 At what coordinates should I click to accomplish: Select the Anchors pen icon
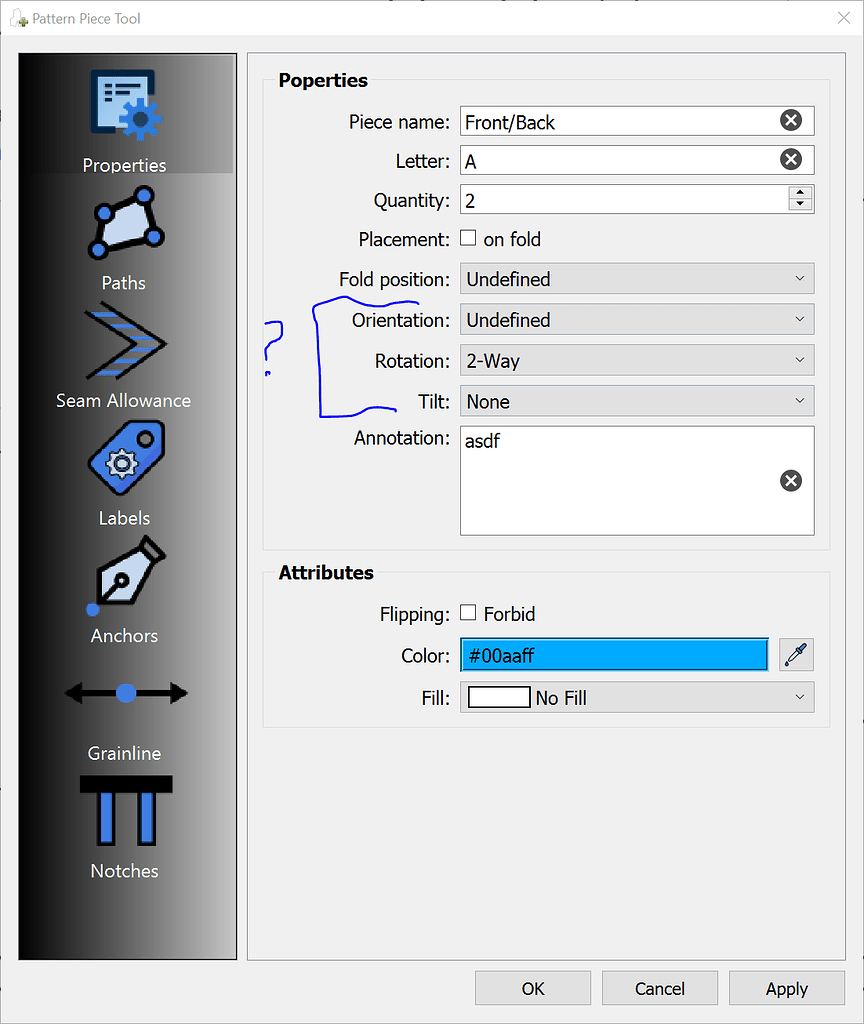pos(124,577)
